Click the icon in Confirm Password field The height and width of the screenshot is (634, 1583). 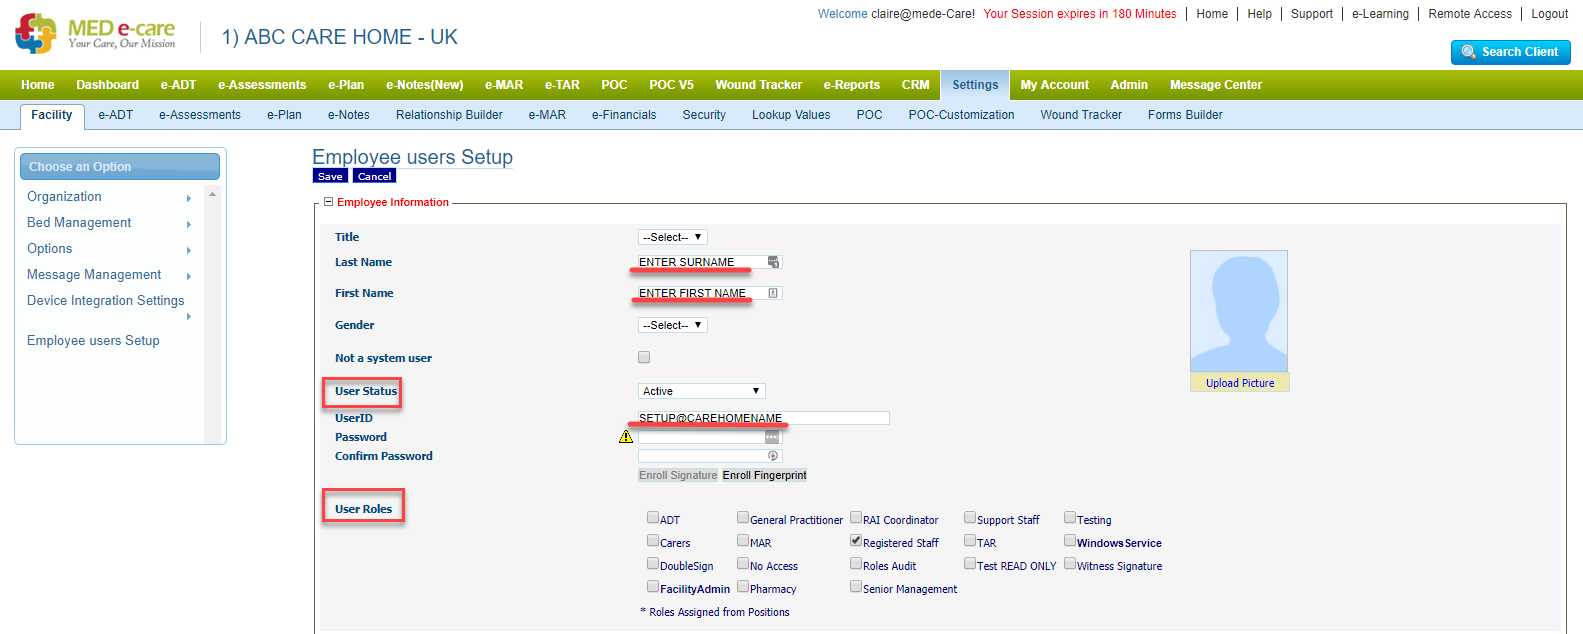(x=773, y=456)
